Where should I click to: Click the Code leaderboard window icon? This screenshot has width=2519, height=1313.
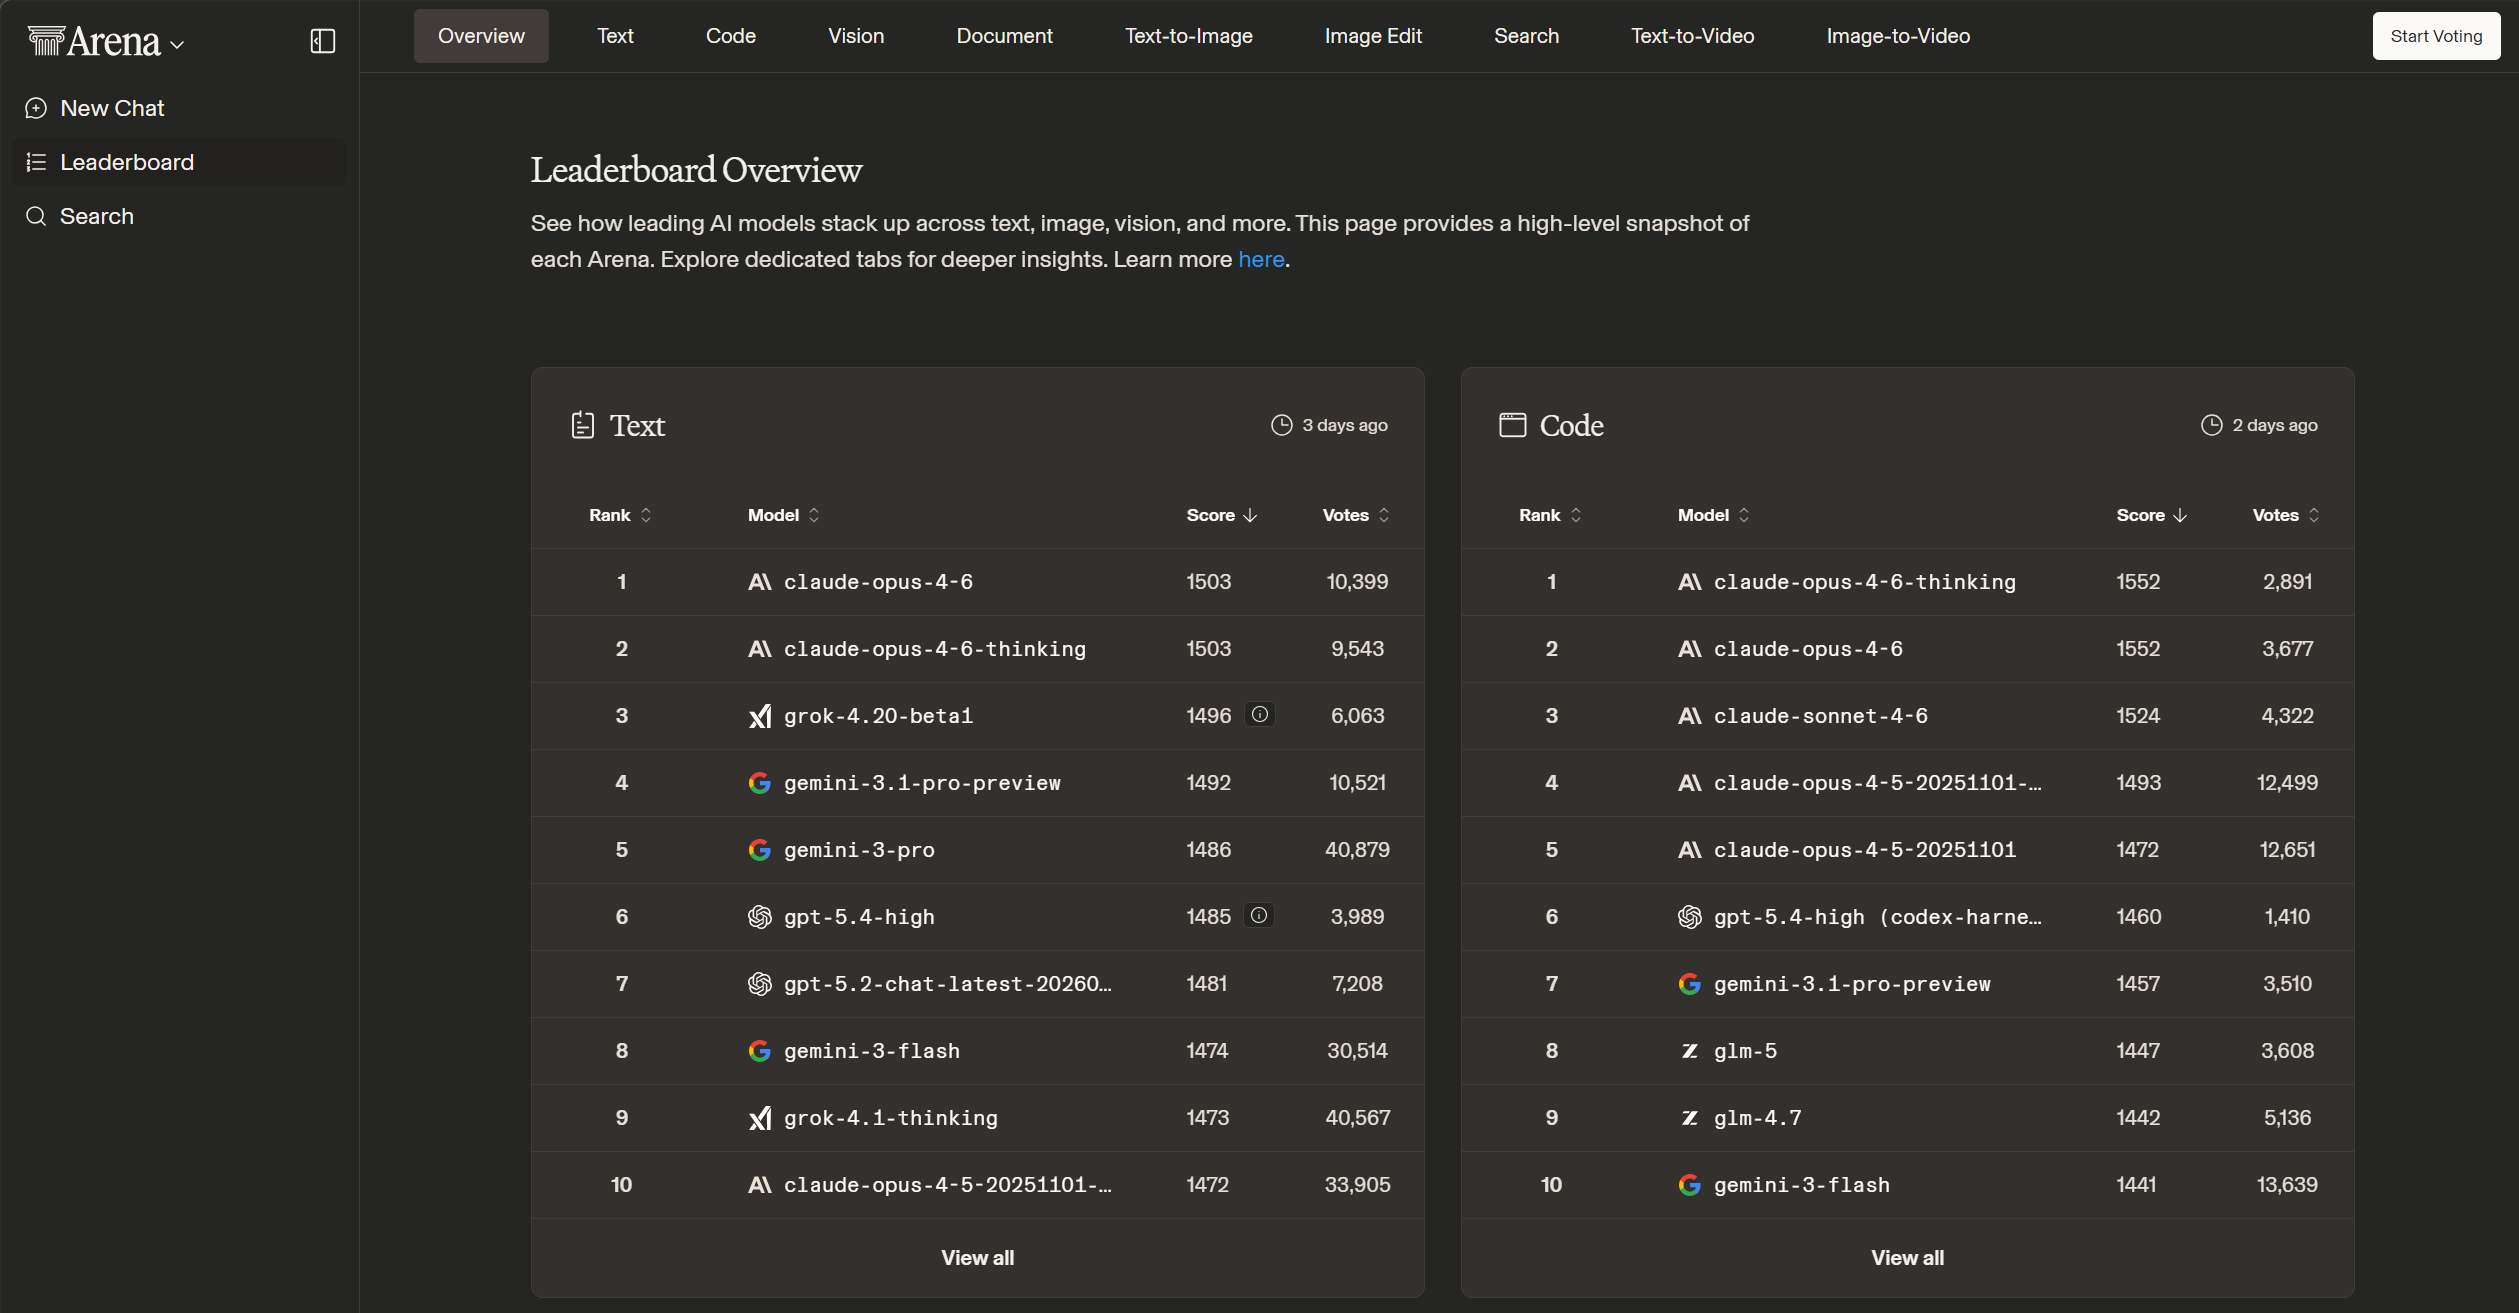[x=1512, y=425]
